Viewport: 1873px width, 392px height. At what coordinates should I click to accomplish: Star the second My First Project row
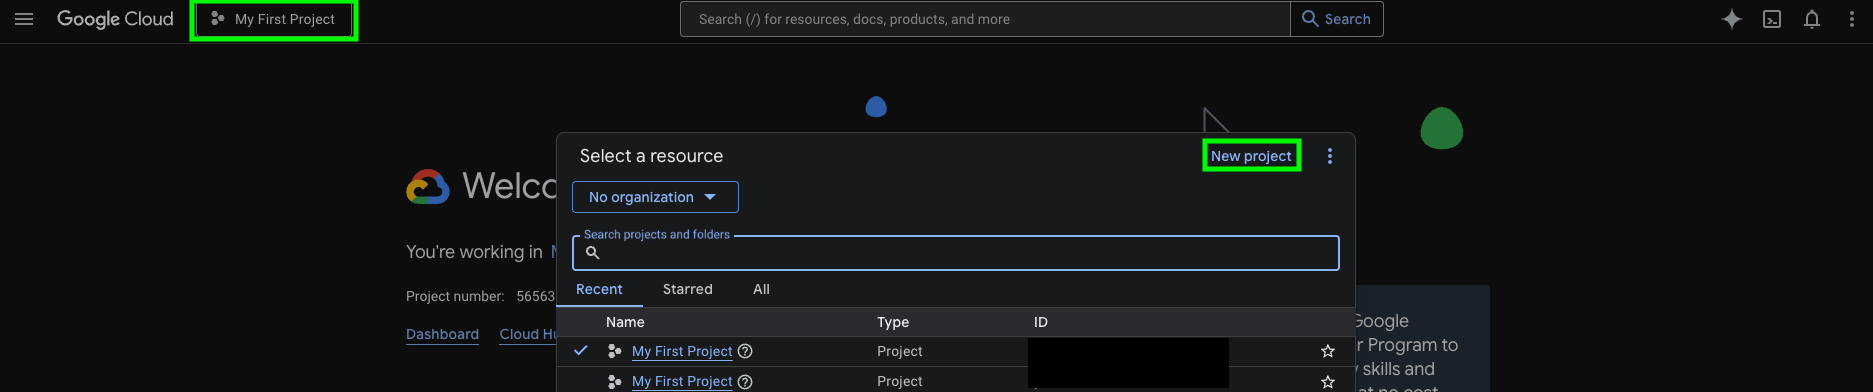pyautogui.click(x=1328, y=382)
